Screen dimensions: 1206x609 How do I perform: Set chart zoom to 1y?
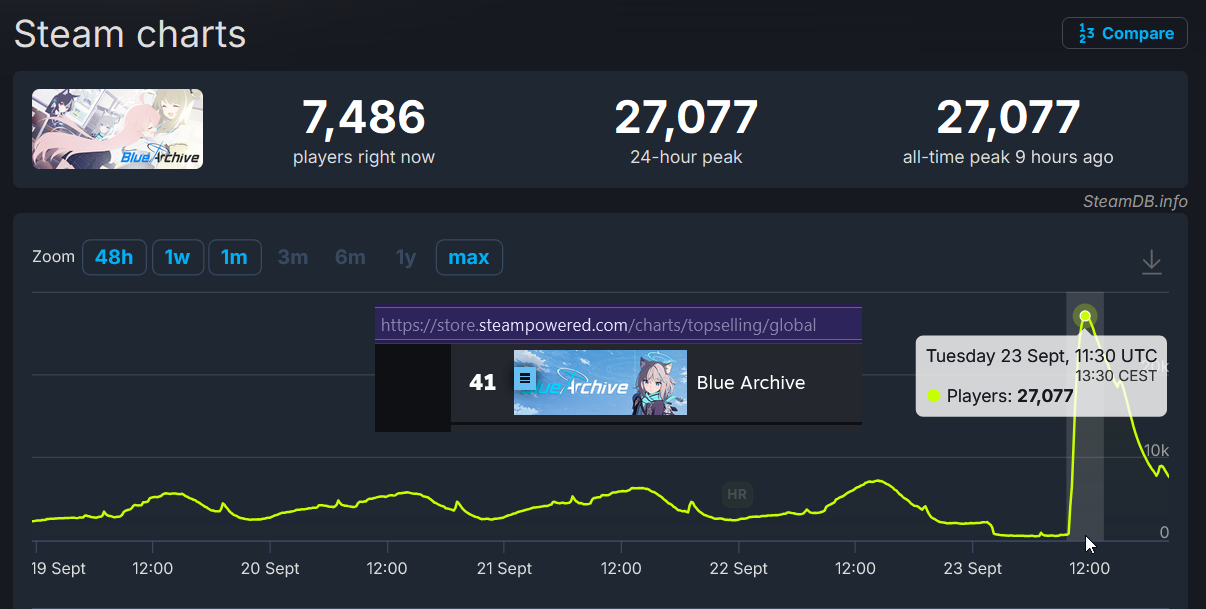406,257
